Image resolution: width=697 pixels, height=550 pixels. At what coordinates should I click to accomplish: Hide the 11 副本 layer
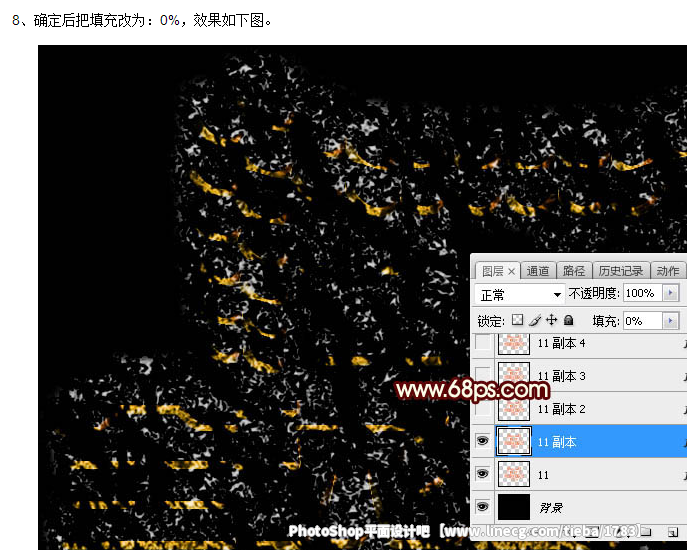point(482,441)
